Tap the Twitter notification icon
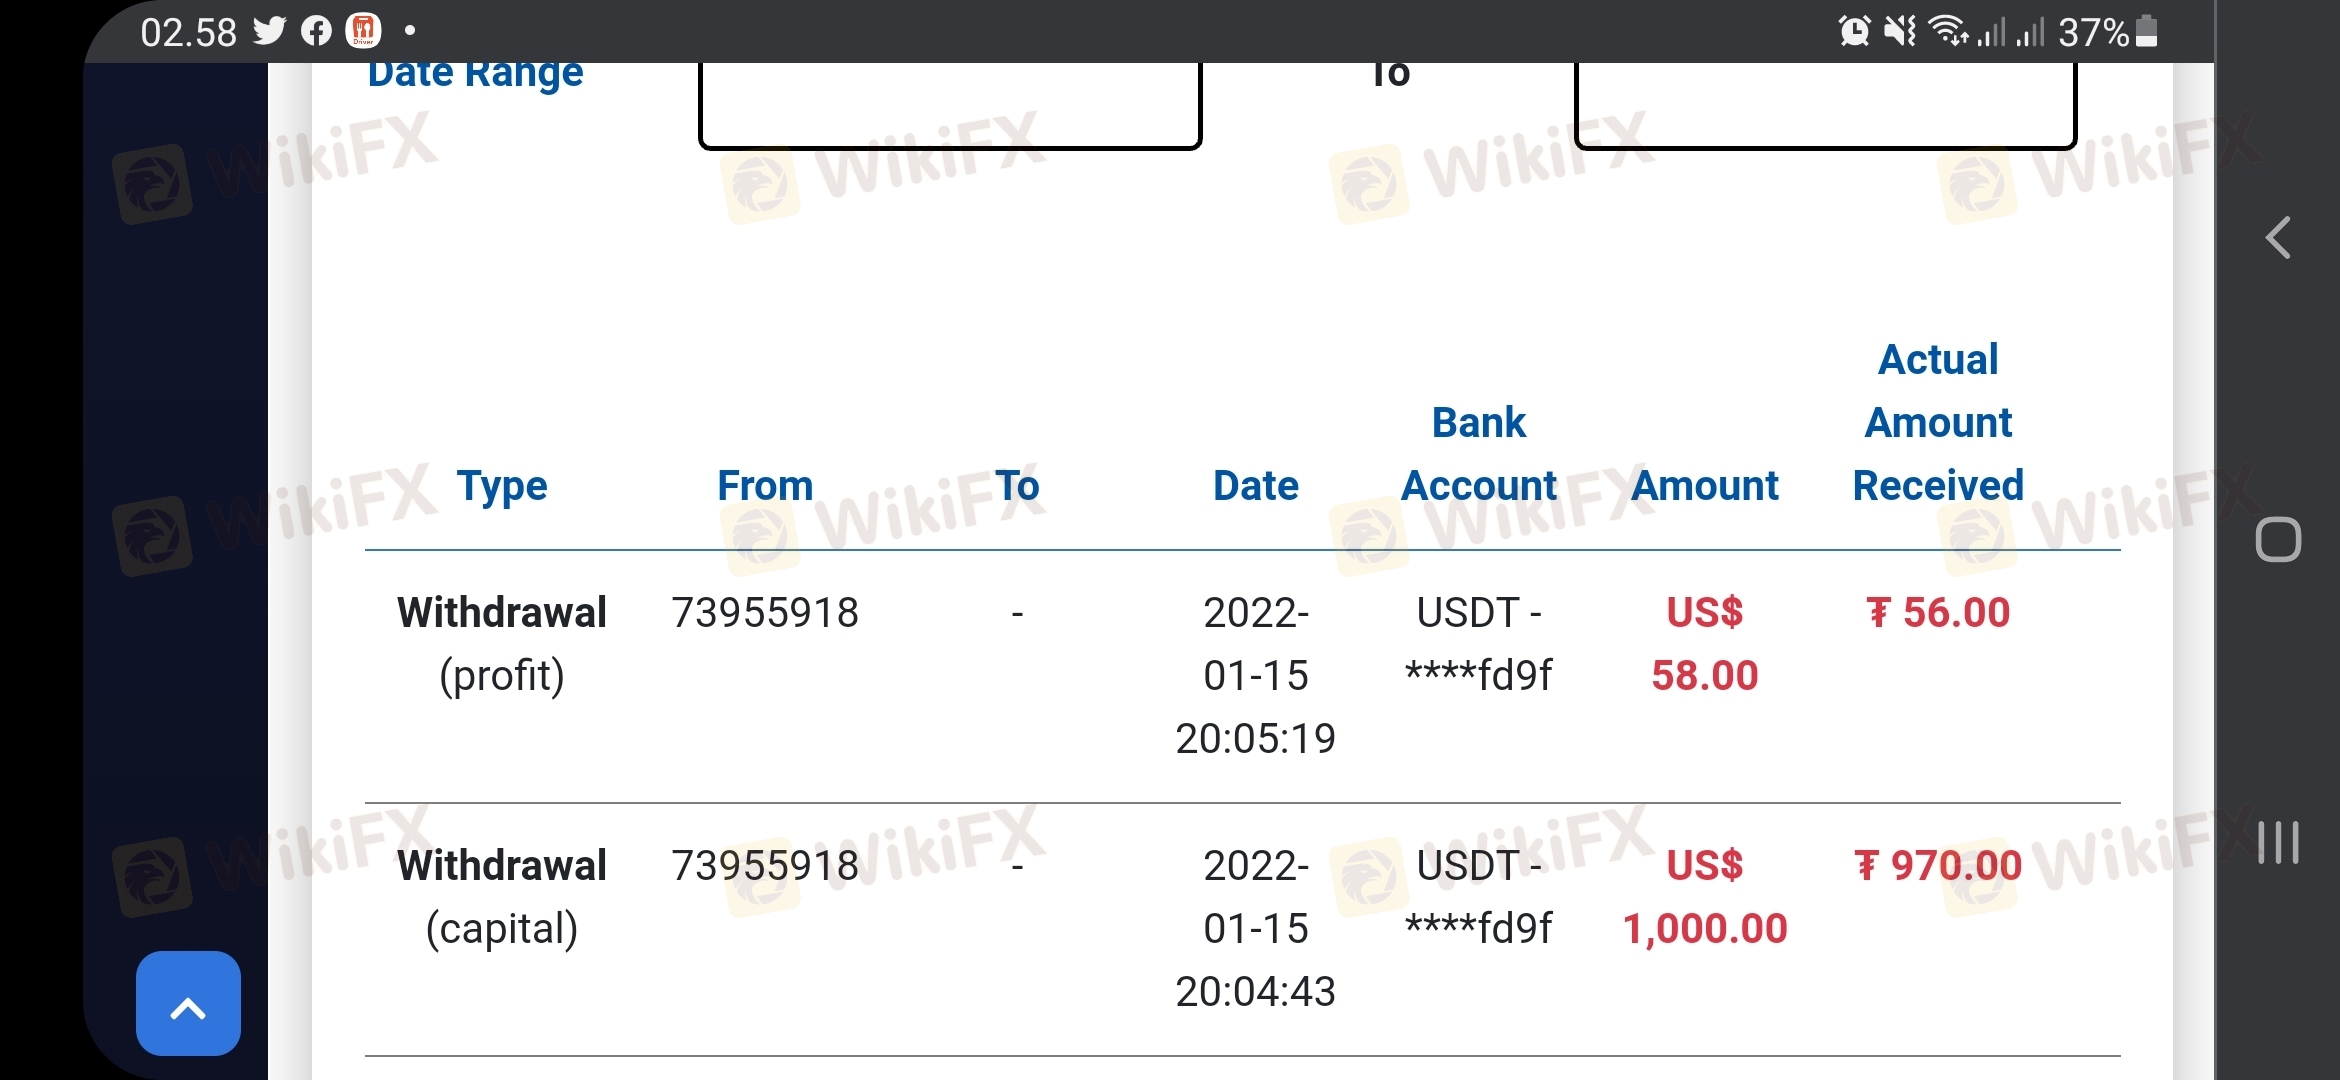Screen dimensions: 2340x1080 269,32
